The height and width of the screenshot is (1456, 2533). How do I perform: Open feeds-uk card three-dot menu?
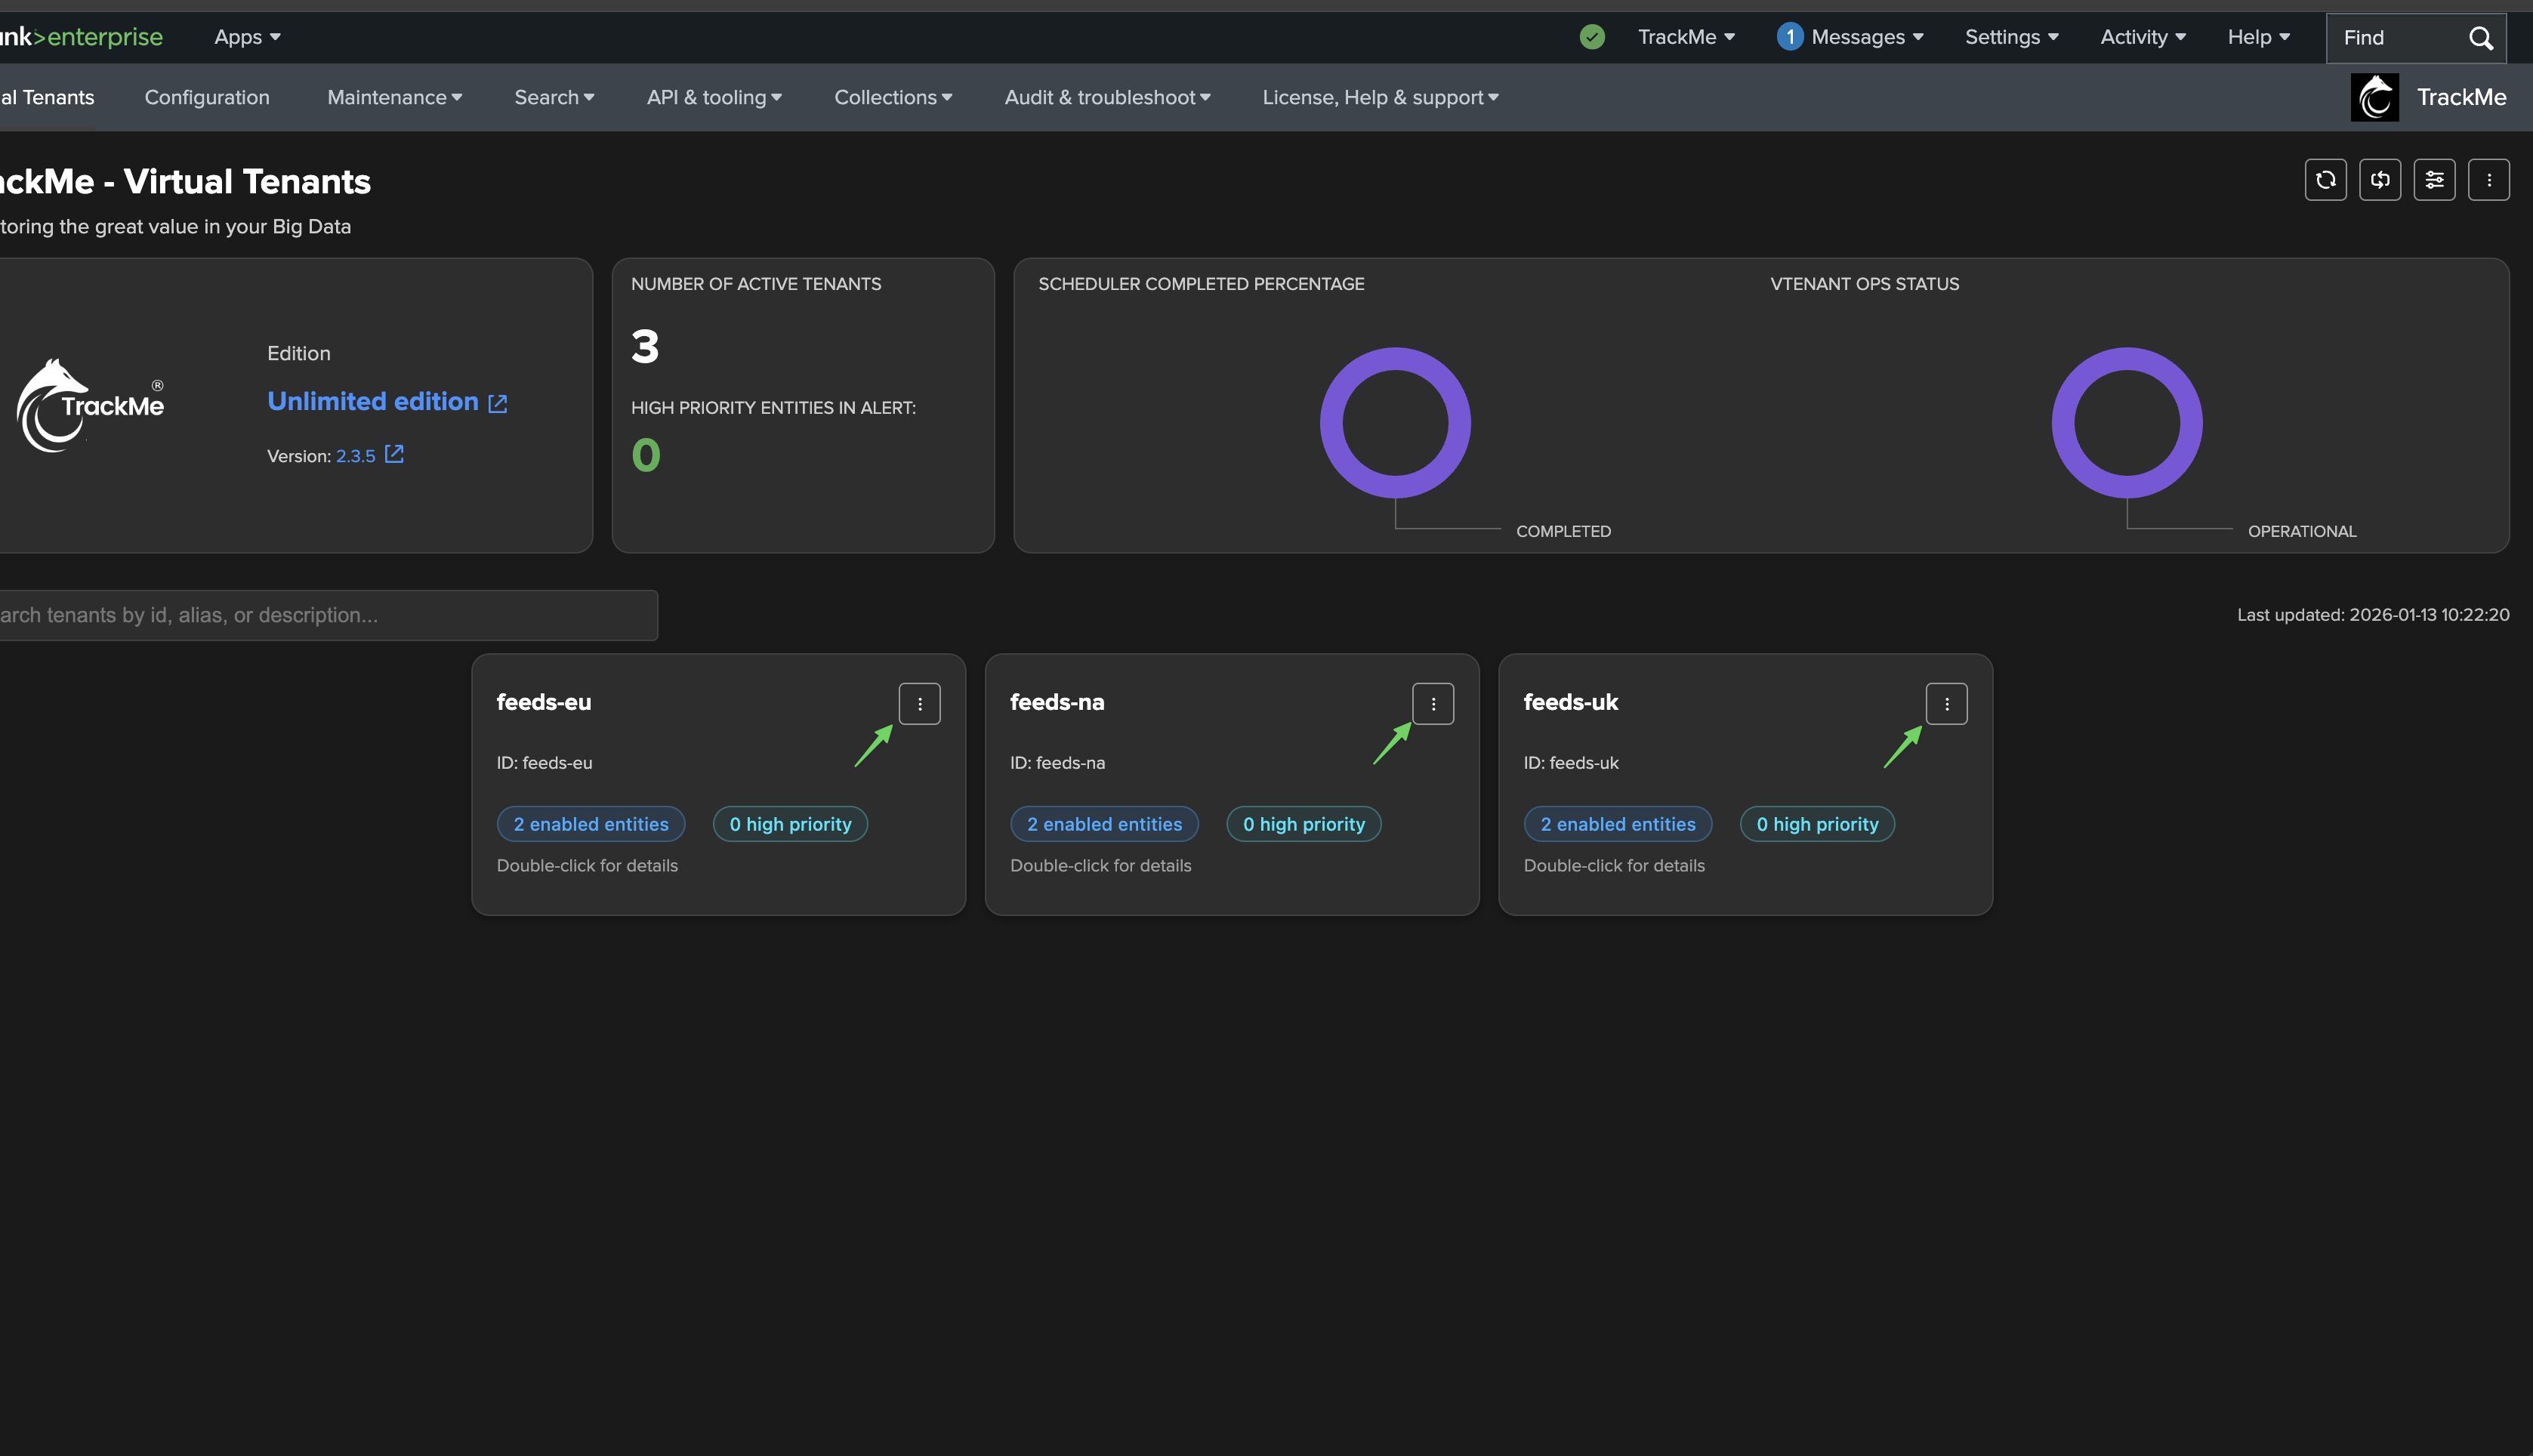pyautogui.click(x=1946, y=704)
